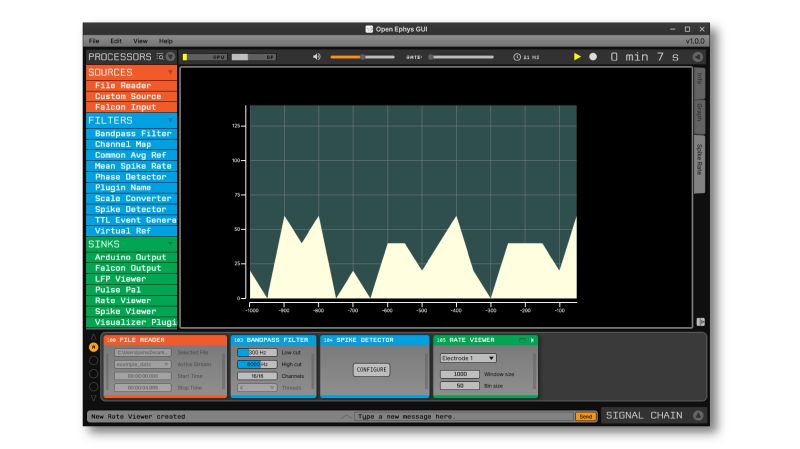Click the speaker volume icon

316,57
